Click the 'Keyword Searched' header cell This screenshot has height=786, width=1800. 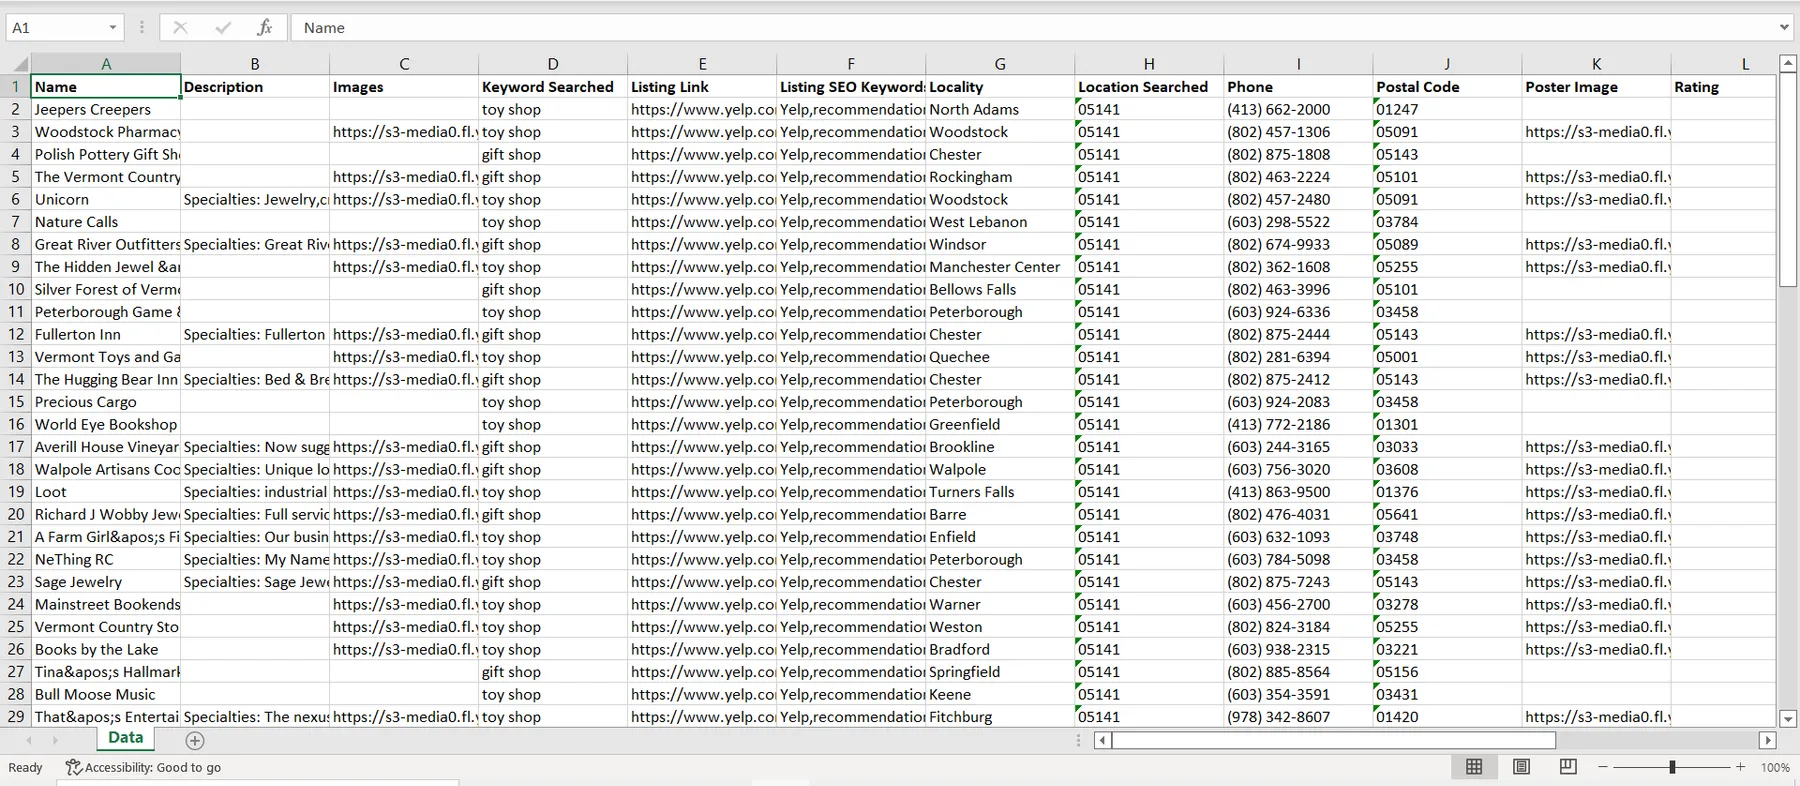pyautogui.click(x=553, y=87)
